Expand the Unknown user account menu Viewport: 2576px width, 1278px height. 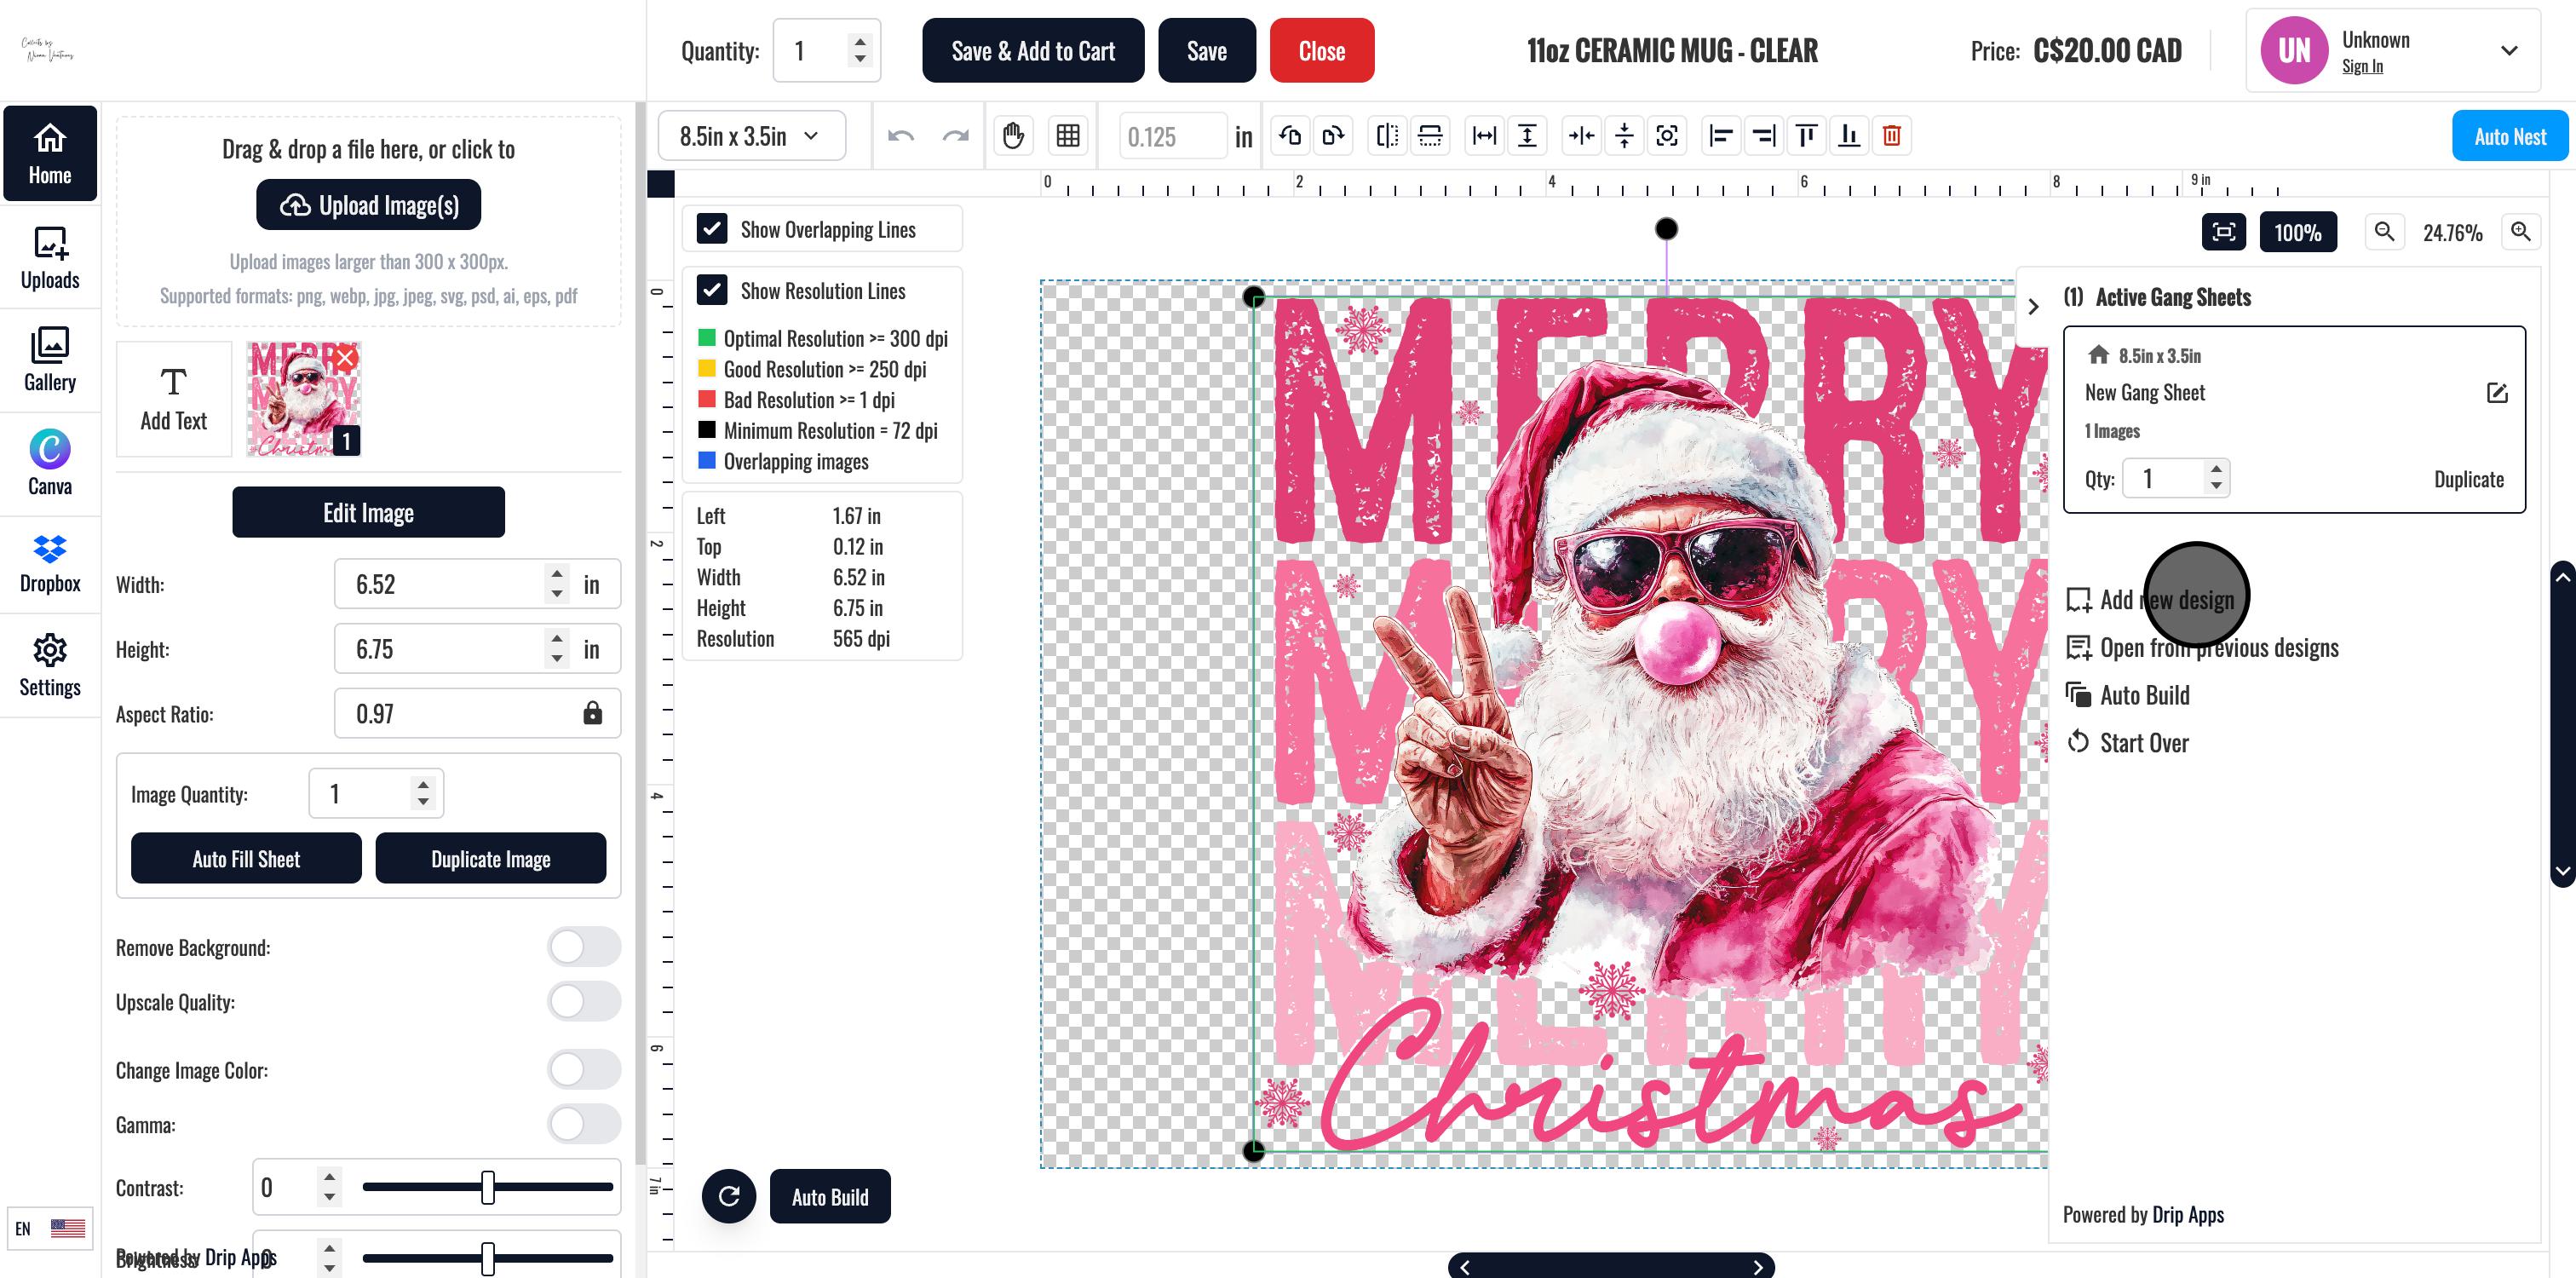2508,51
